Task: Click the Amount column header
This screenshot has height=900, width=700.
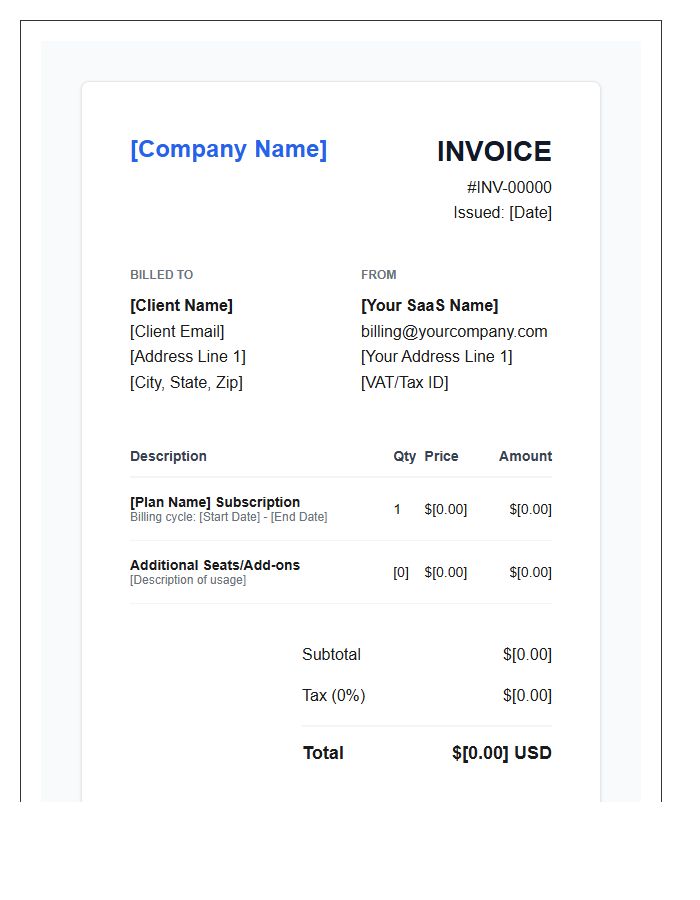Action: [x=525, y=456]
